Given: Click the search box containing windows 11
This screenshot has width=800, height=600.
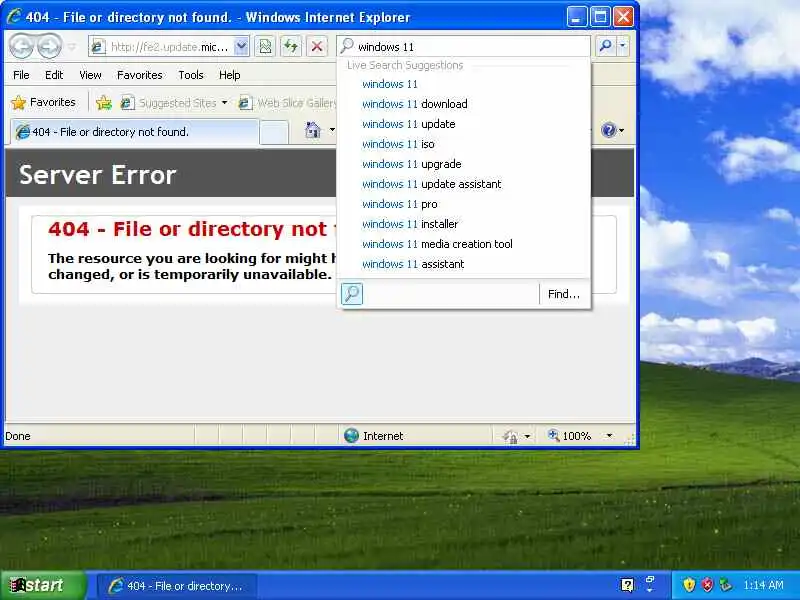Looking at the screenshot, I should 463,47.
